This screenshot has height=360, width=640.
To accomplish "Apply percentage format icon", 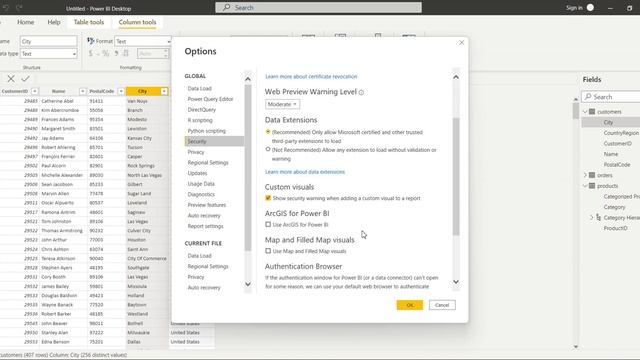I will (x=106, y=53).
